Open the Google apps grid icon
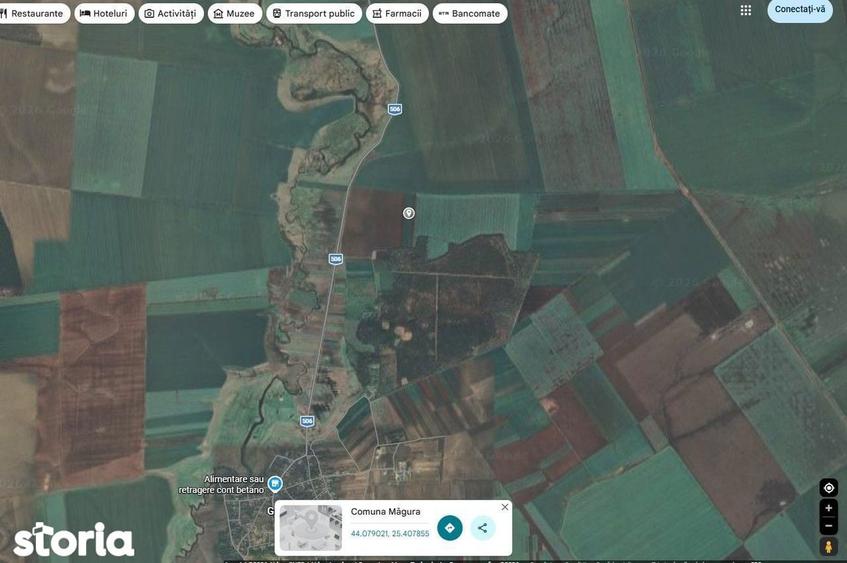Viewport: 847px width, 563px height. [746, 10]
